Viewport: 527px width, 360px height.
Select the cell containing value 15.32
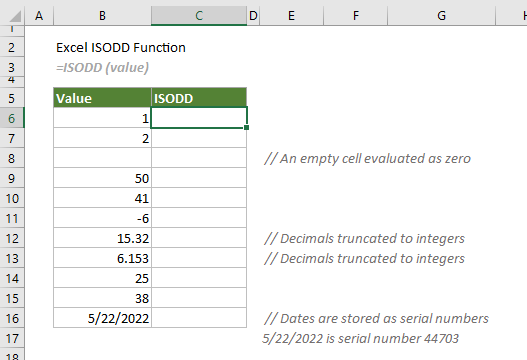pos(103,238)
